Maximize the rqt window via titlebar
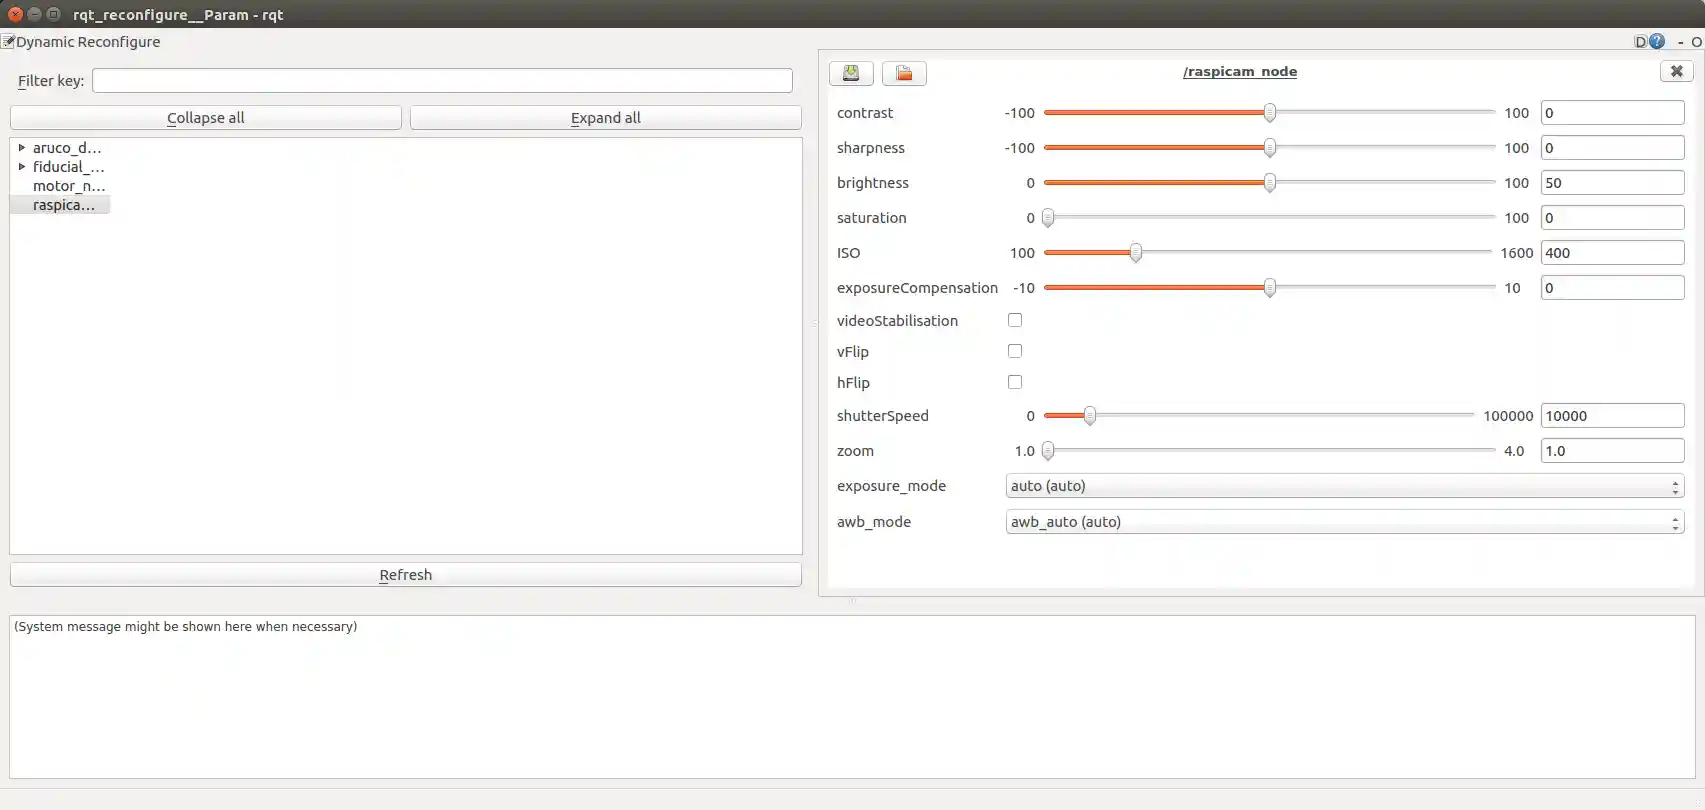The height and width of the screenshot is (810, 1705). [x=54, y=14]
